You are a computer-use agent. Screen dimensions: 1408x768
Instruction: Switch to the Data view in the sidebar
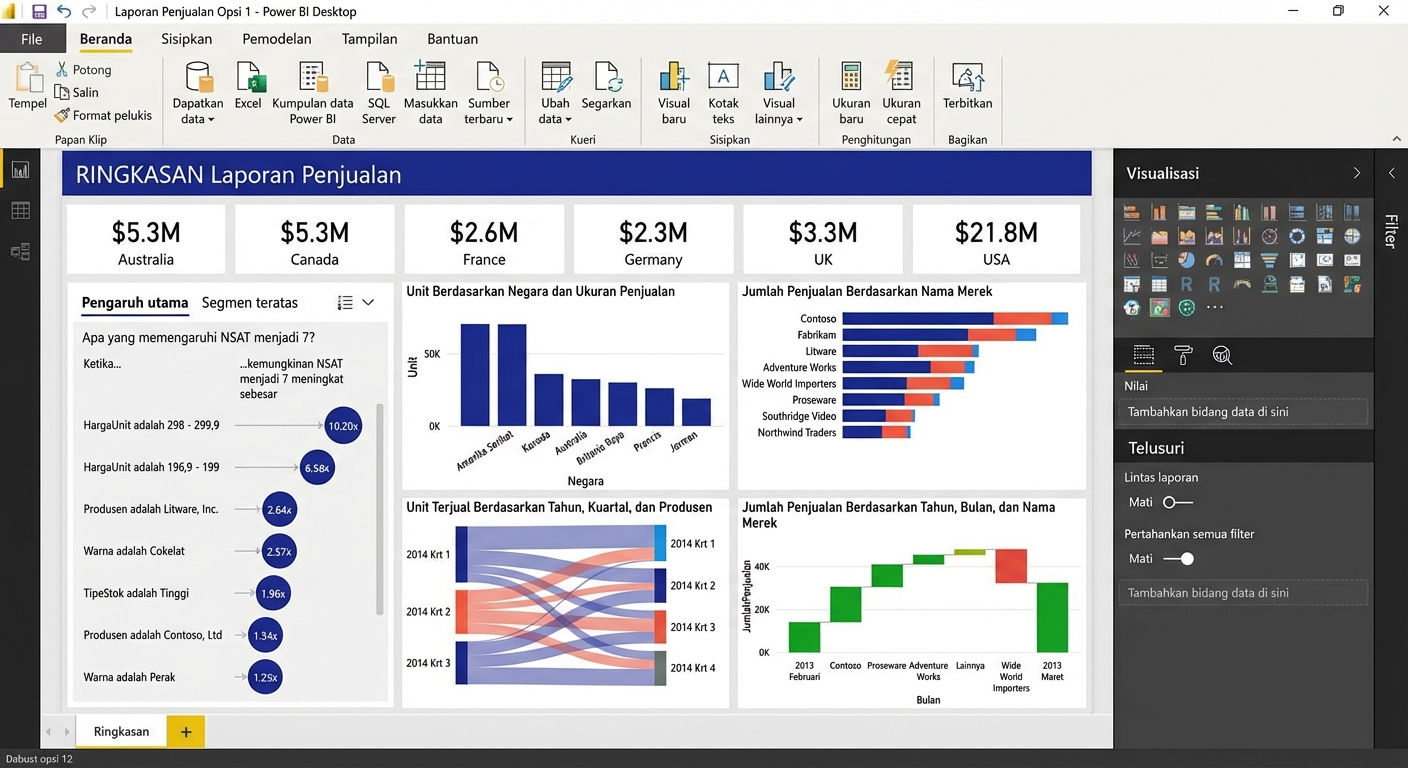click(20, 210)
